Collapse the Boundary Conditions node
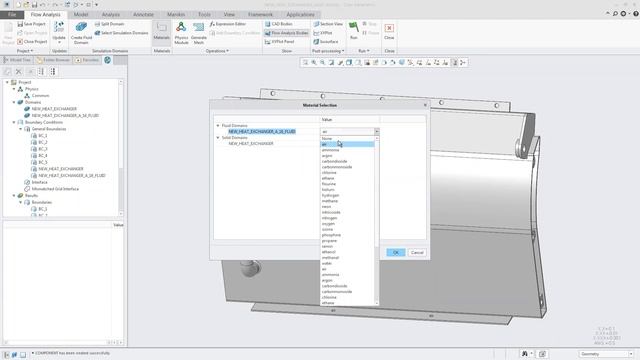The width and height of the screenshot is (640, 360). 14,122
